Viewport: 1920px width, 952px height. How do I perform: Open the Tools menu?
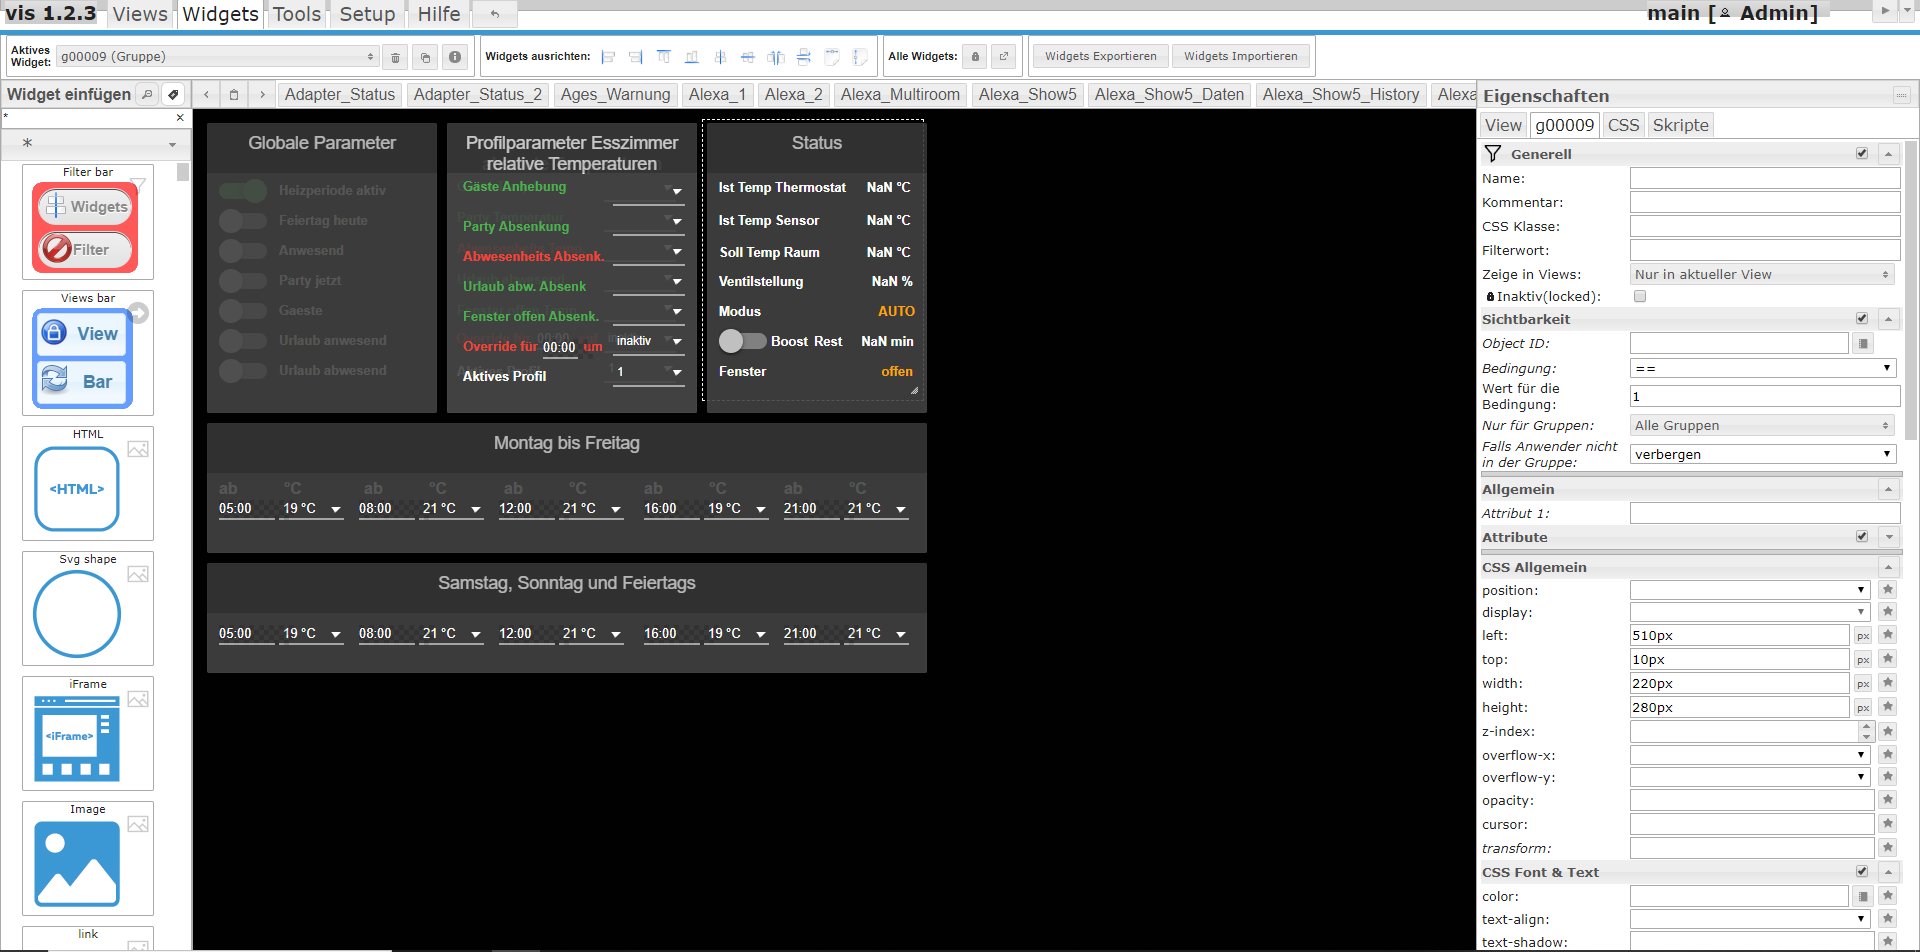[297, 14]
